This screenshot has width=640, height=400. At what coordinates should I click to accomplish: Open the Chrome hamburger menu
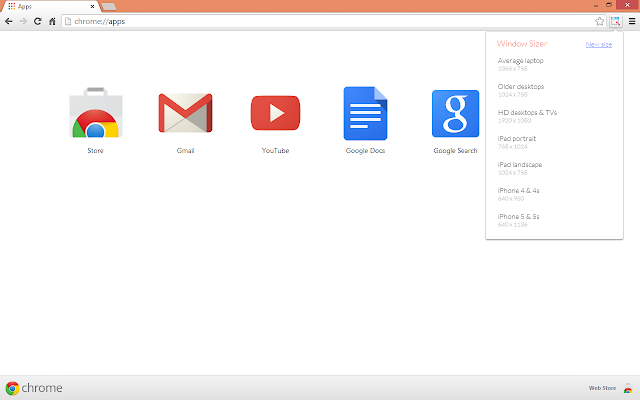(x=632, y=21)
